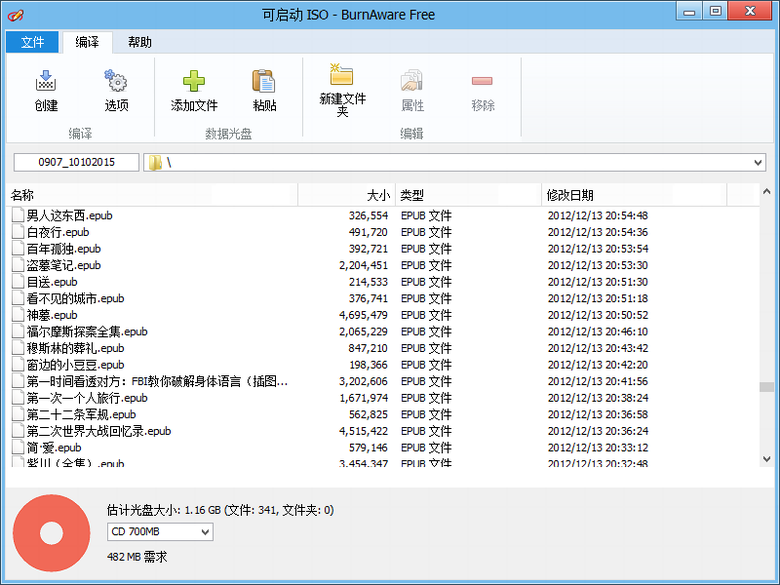The height and width of the screenshot is (585, 780).
Task: Switch to the 帮助 tab
Action: click(x=139, y=42)
